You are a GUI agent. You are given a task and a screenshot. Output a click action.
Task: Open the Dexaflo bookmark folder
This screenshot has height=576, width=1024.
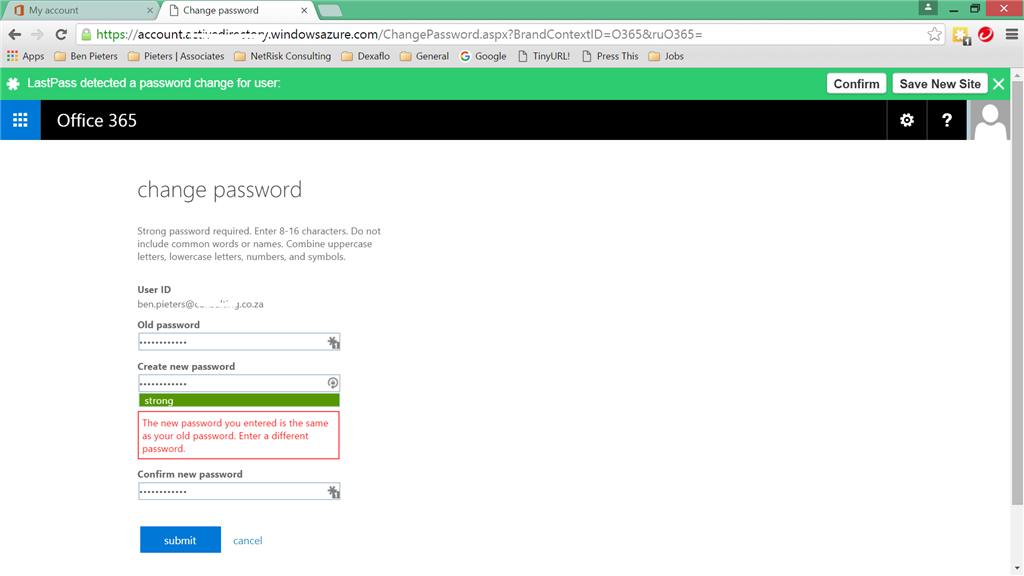(x=366, y=56)
